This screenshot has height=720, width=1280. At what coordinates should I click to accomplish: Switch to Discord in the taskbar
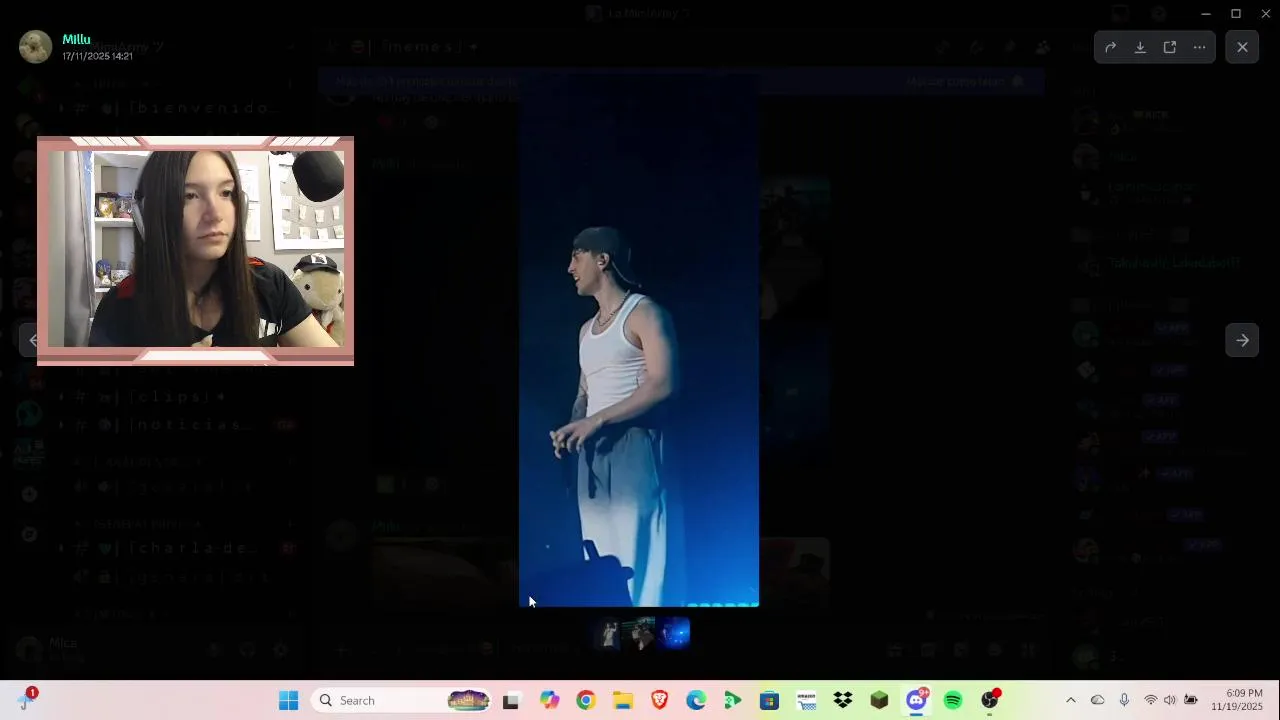(x=916, y=700)
